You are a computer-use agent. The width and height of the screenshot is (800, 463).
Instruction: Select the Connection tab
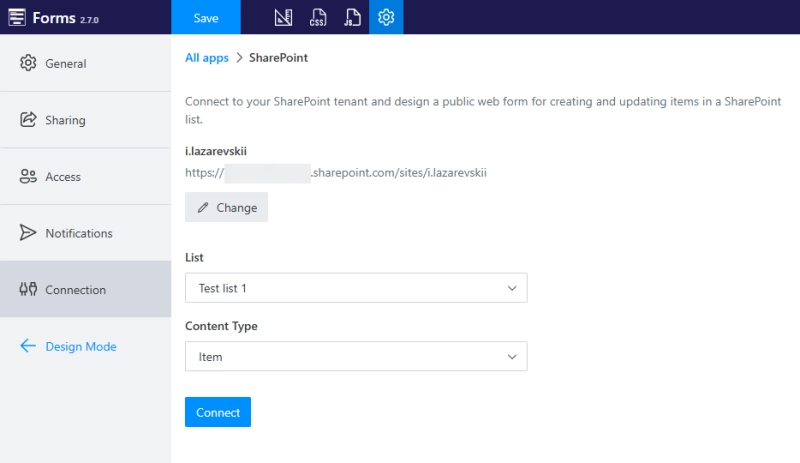coord(86,289)
